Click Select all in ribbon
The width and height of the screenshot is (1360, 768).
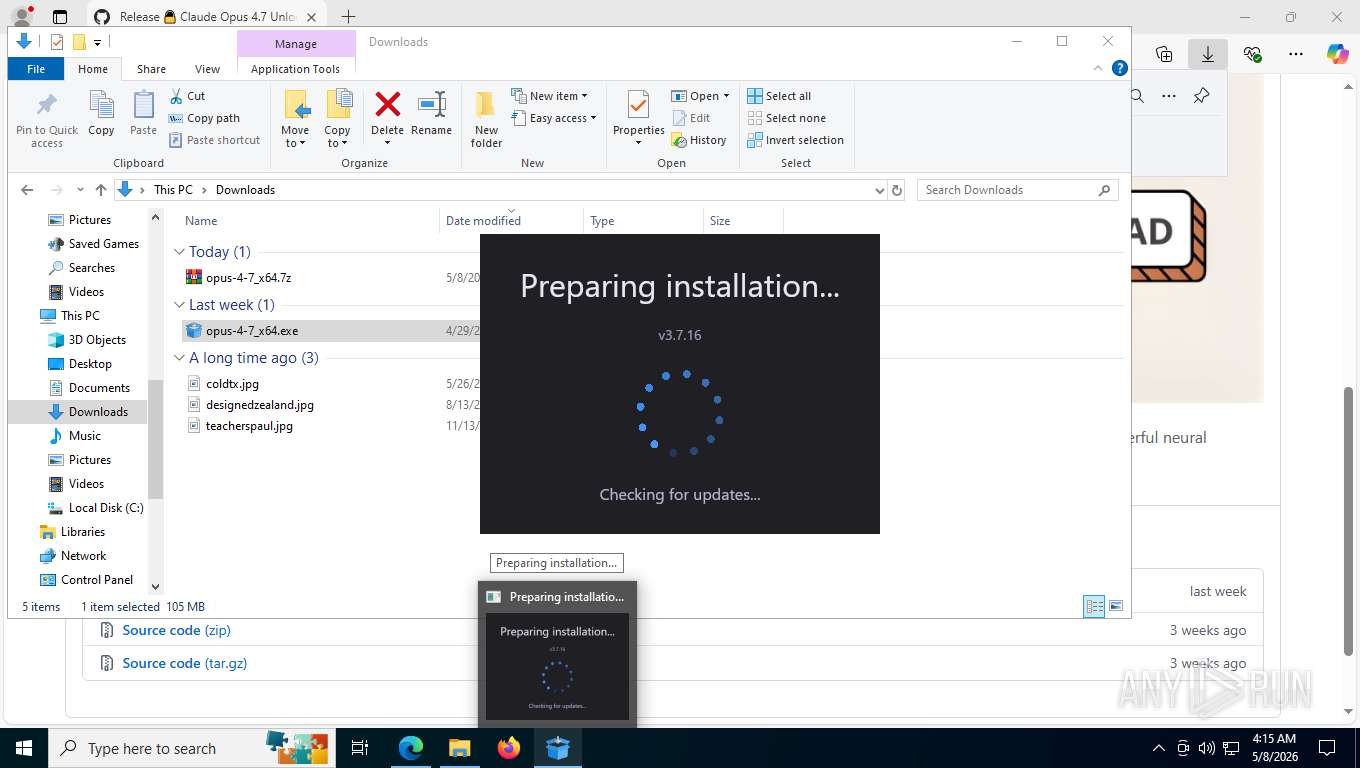(779, 96)
